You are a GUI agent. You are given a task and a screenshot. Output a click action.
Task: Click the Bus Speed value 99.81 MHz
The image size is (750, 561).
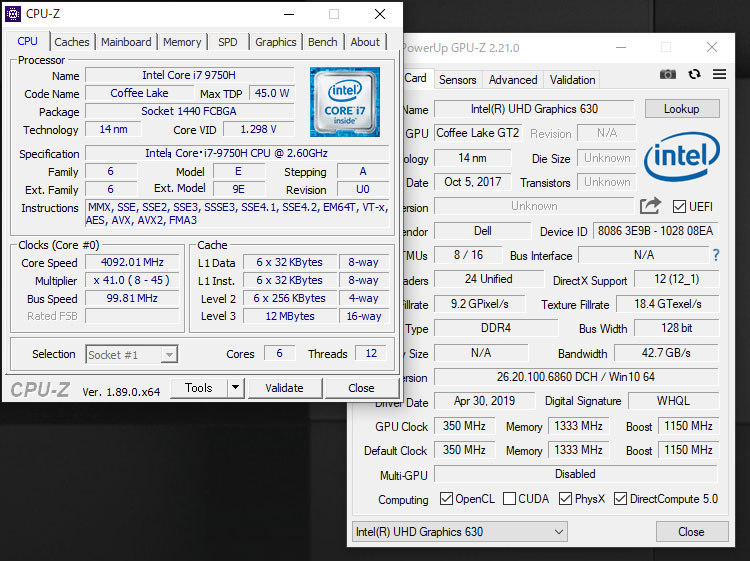(x=132, y=298)
